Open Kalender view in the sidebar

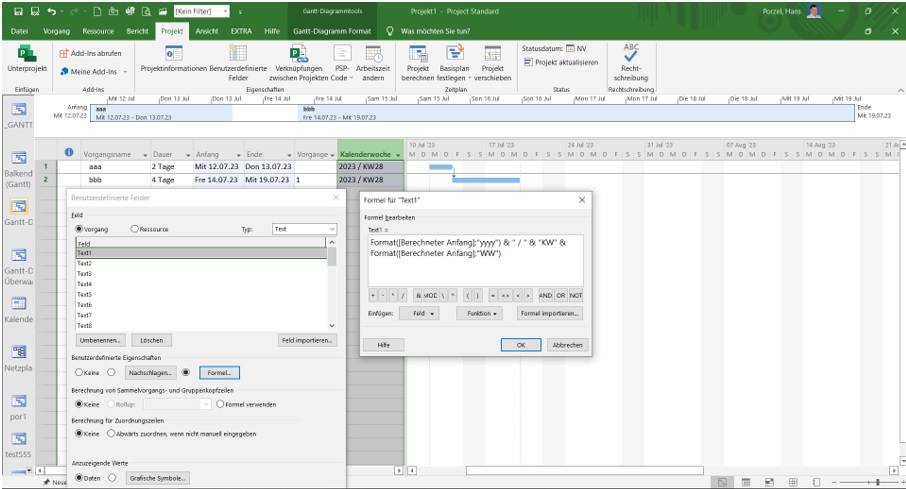pyautogui.click(x=18, y=310)
